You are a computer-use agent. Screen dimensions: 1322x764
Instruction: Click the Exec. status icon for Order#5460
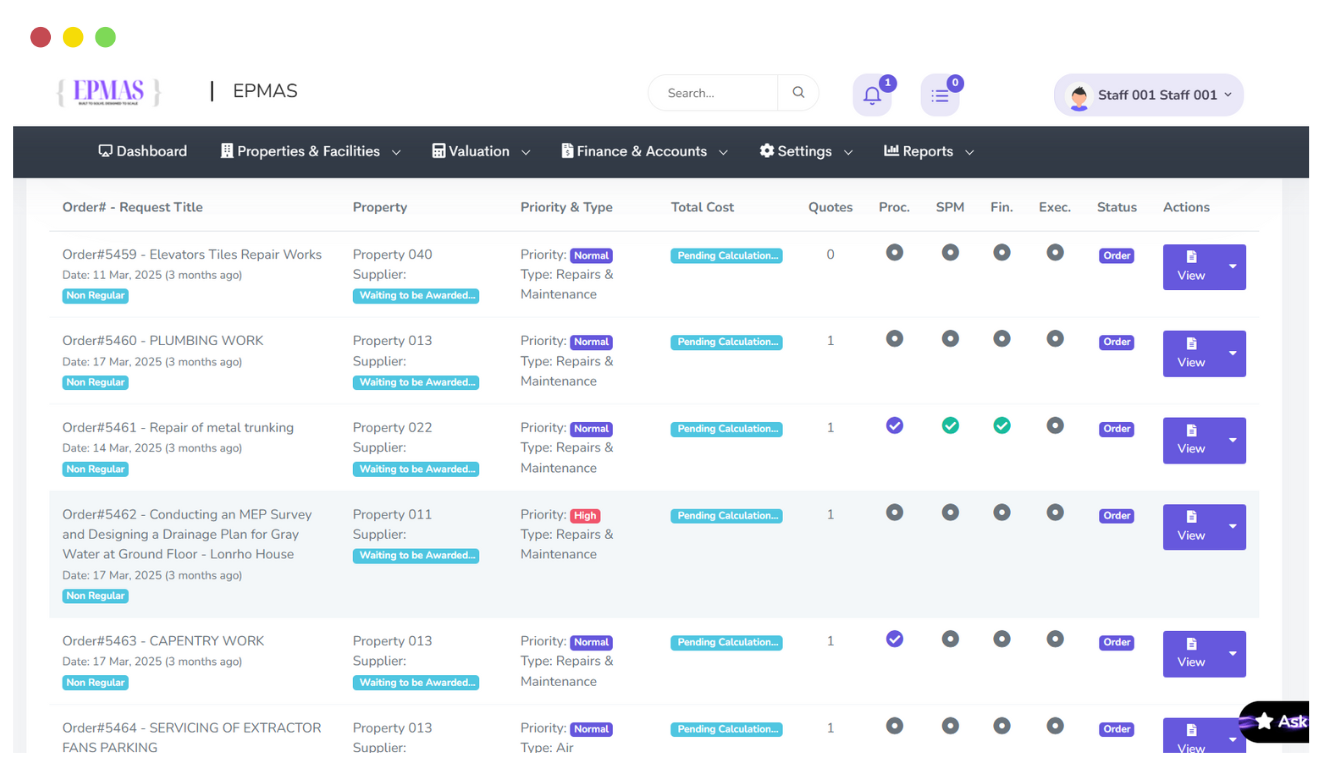[x=1055, y=339]
